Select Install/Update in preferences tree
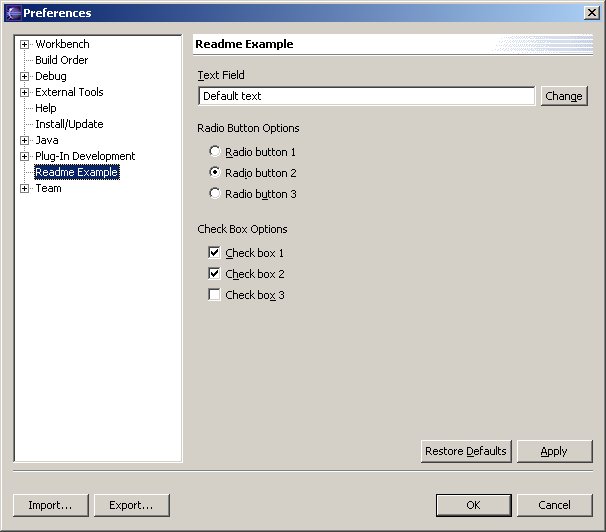This screenshot has width=606, height=532. click(69, 124)
